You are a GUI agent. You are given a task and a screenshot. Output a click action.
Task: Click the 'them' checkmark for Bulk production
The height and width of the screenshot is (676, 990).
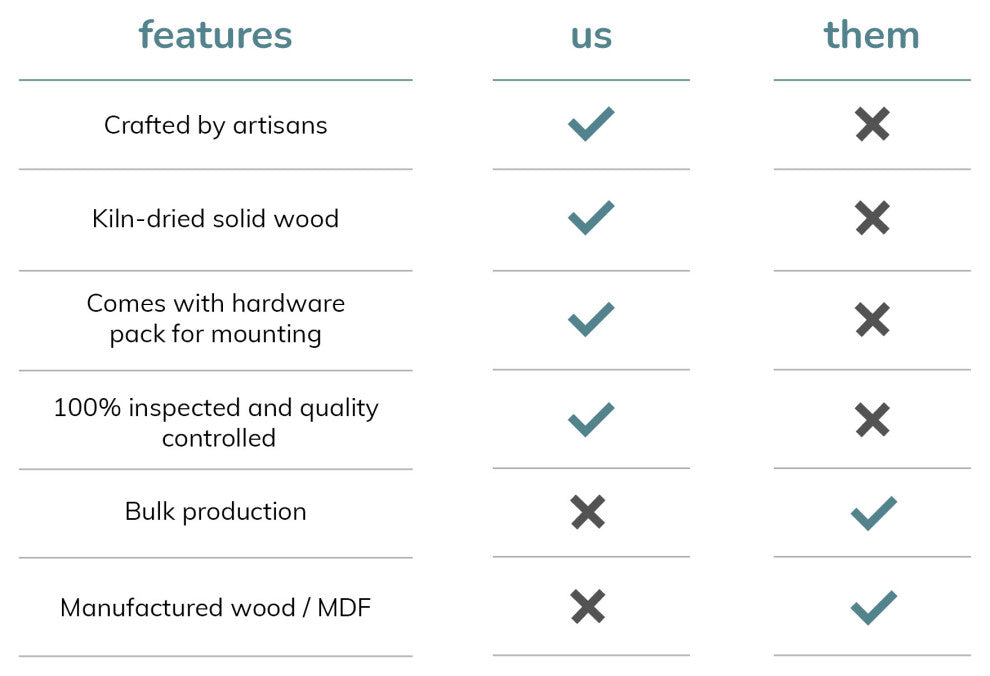[x=874, y=513]
